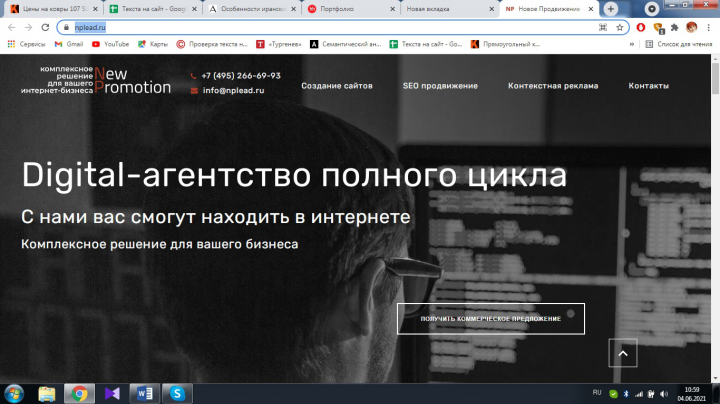Click the green checkmark tray icon

coord(613,394)
